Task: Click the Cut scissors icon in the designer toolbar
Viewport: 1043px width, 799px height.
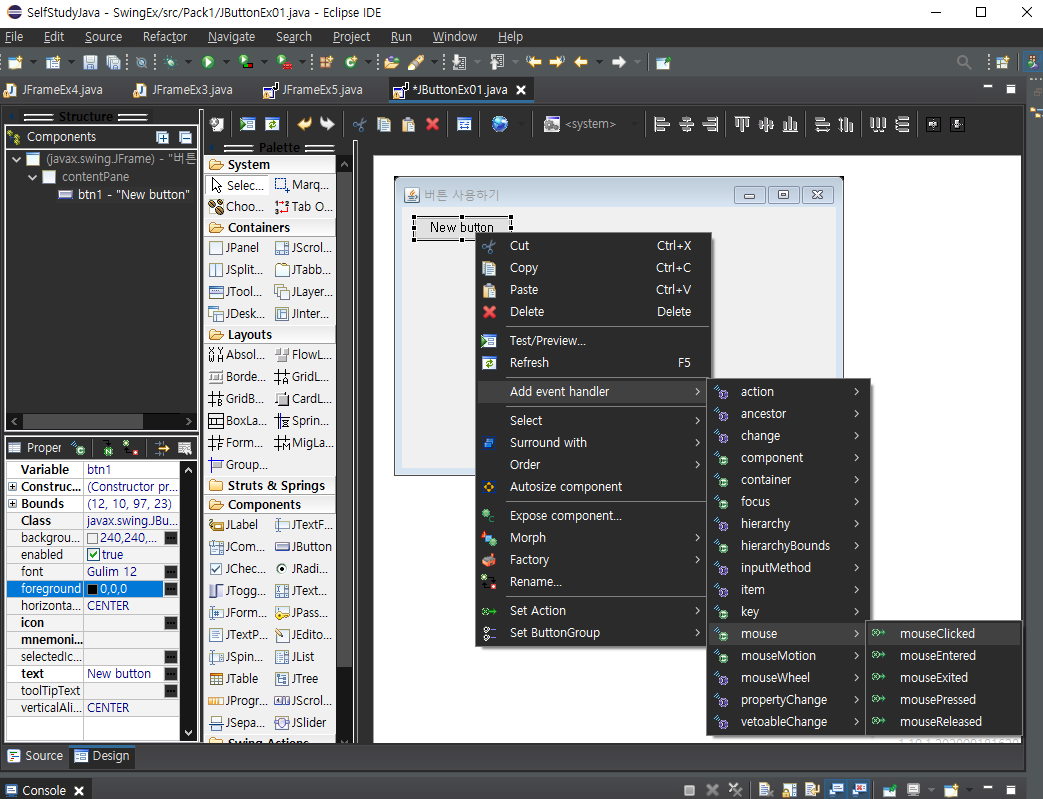Action: tap(359, 124)
